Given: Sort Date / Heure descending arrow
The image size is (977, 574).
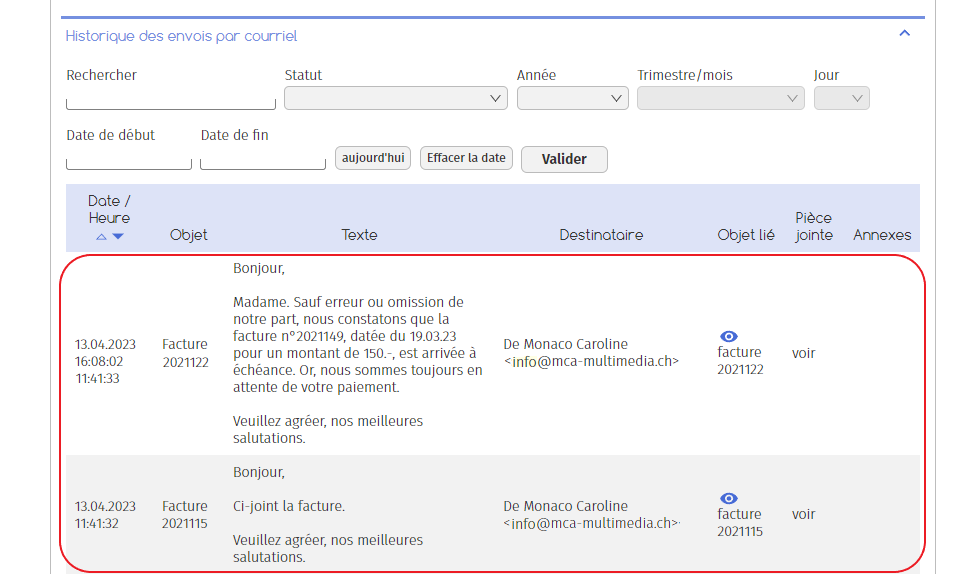Looking at the screenshot, I should pyautogui.click(x=118, y=237).
